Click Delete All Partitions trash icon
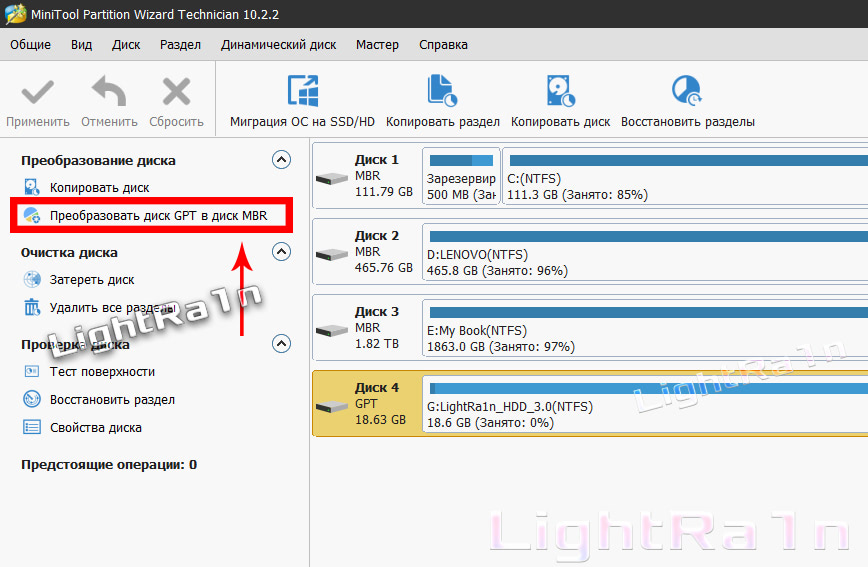The width and height of the screenshot is (868, 567). (x=32, y=307)
